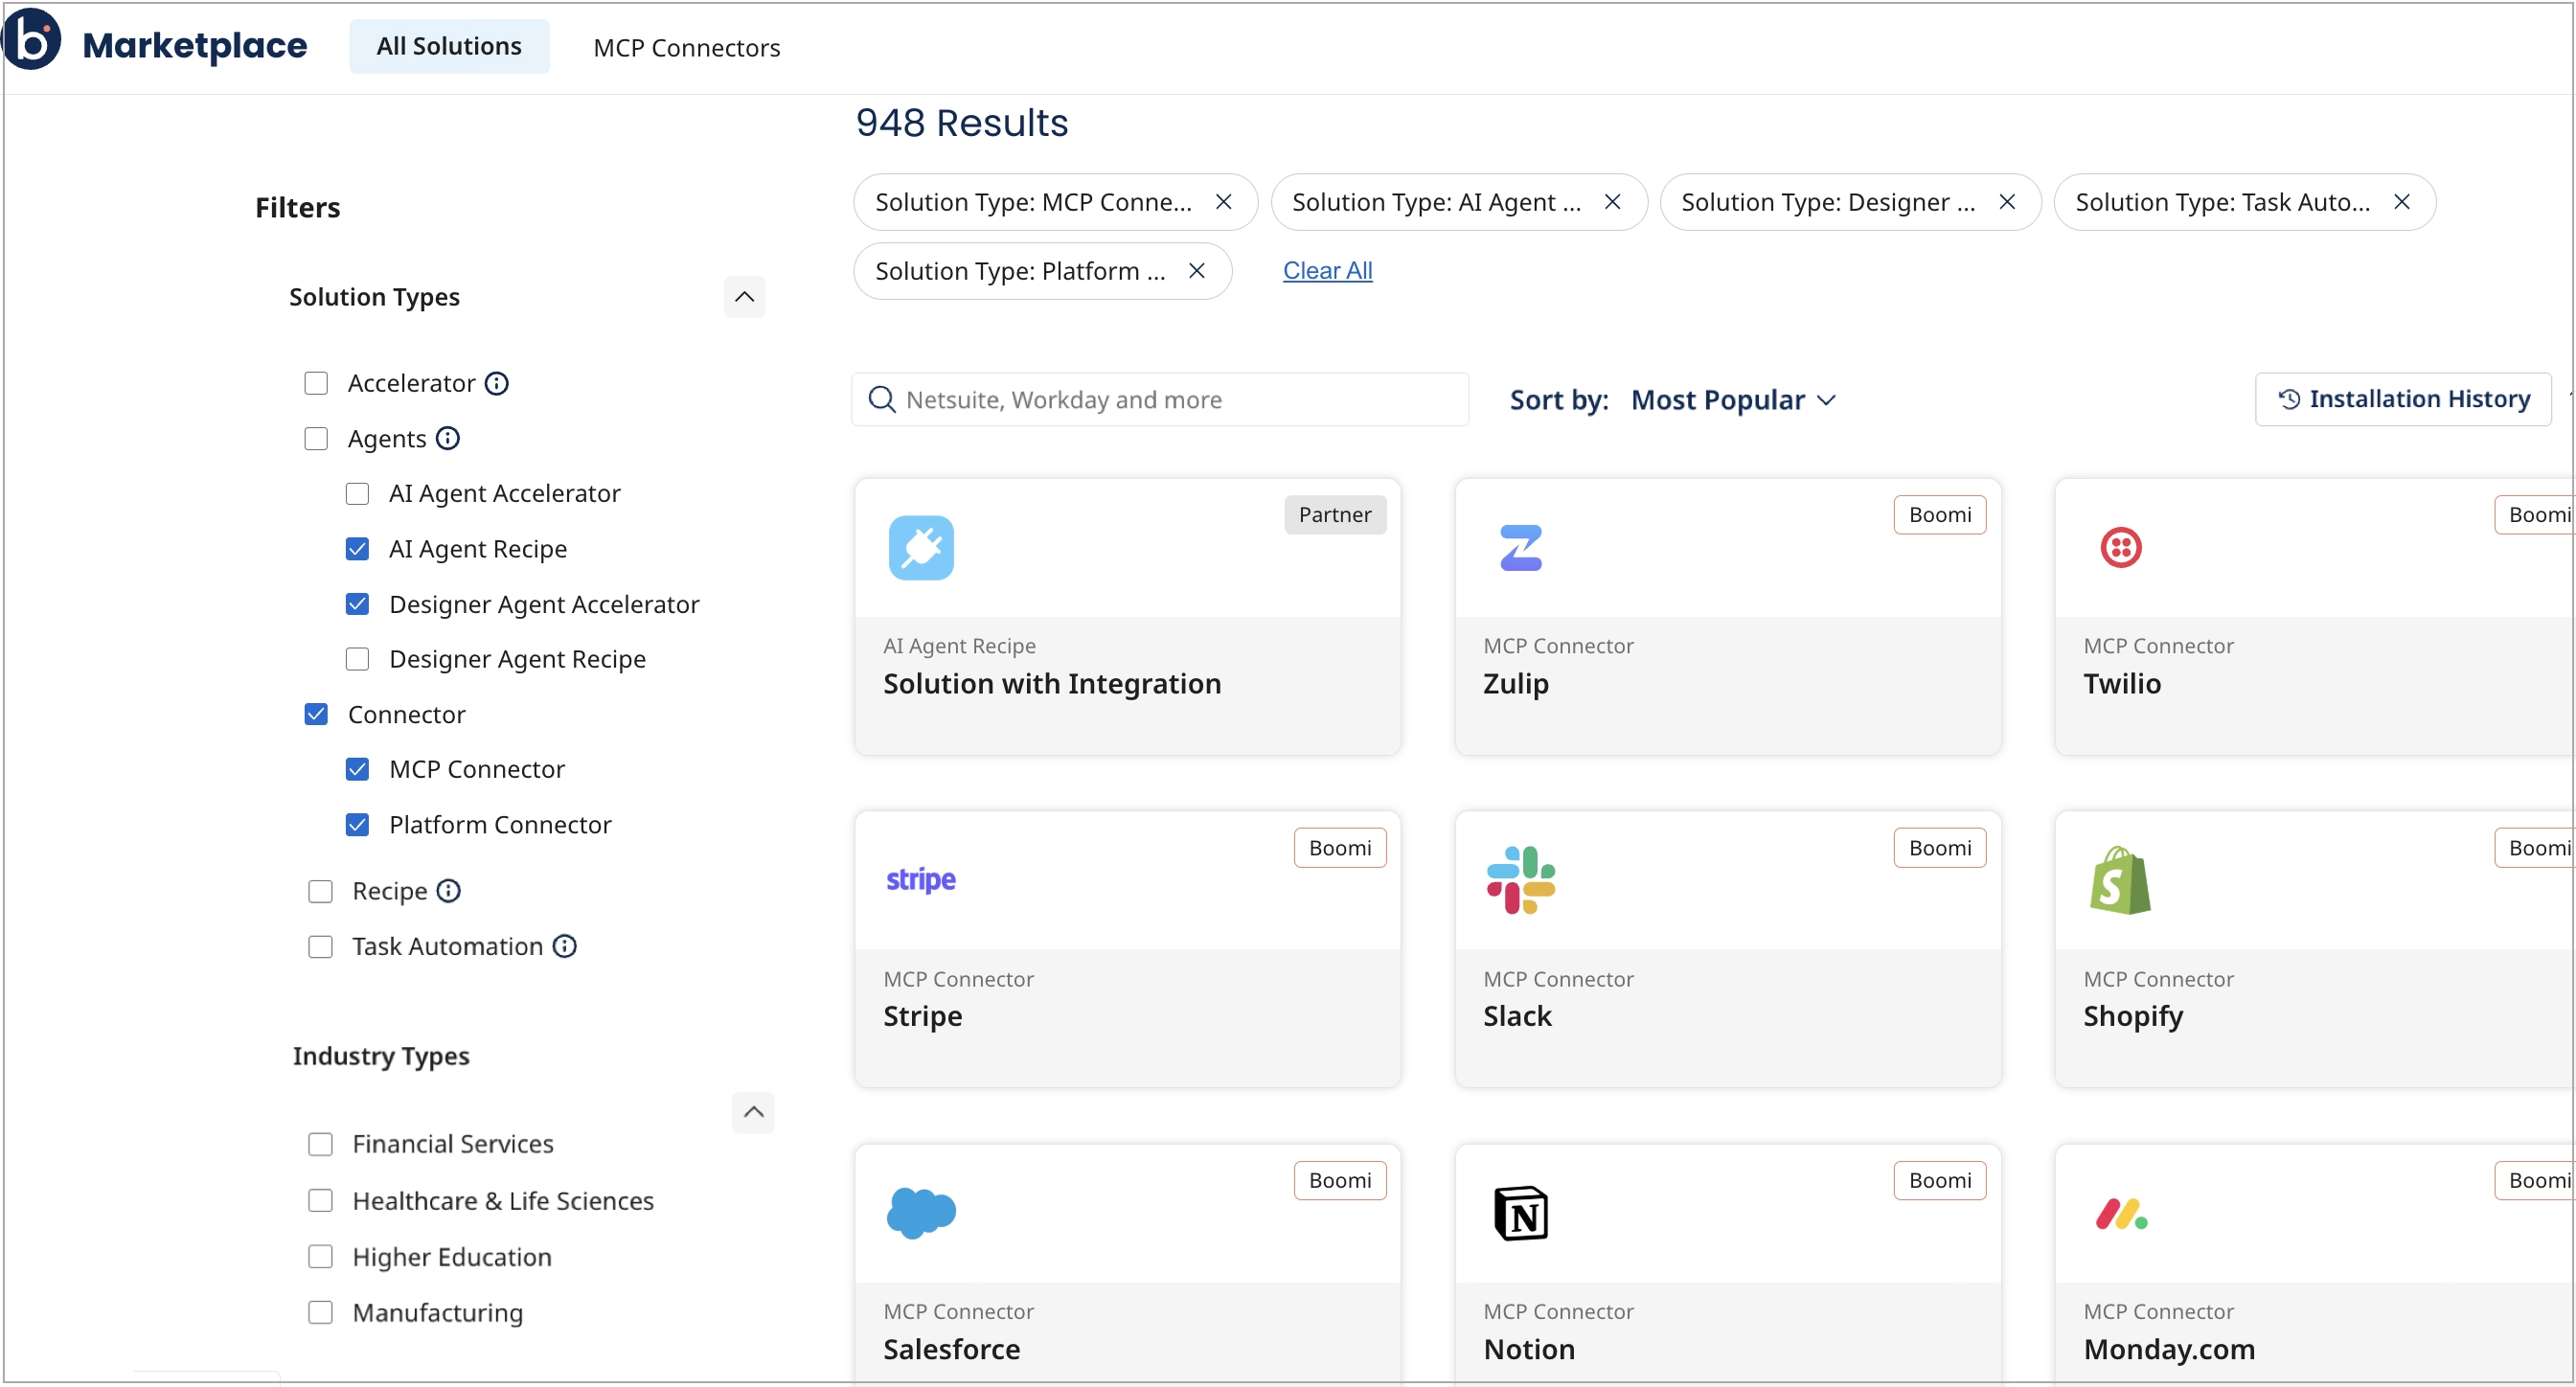Click the Zulip logo icon

[x=1521, y=547]
